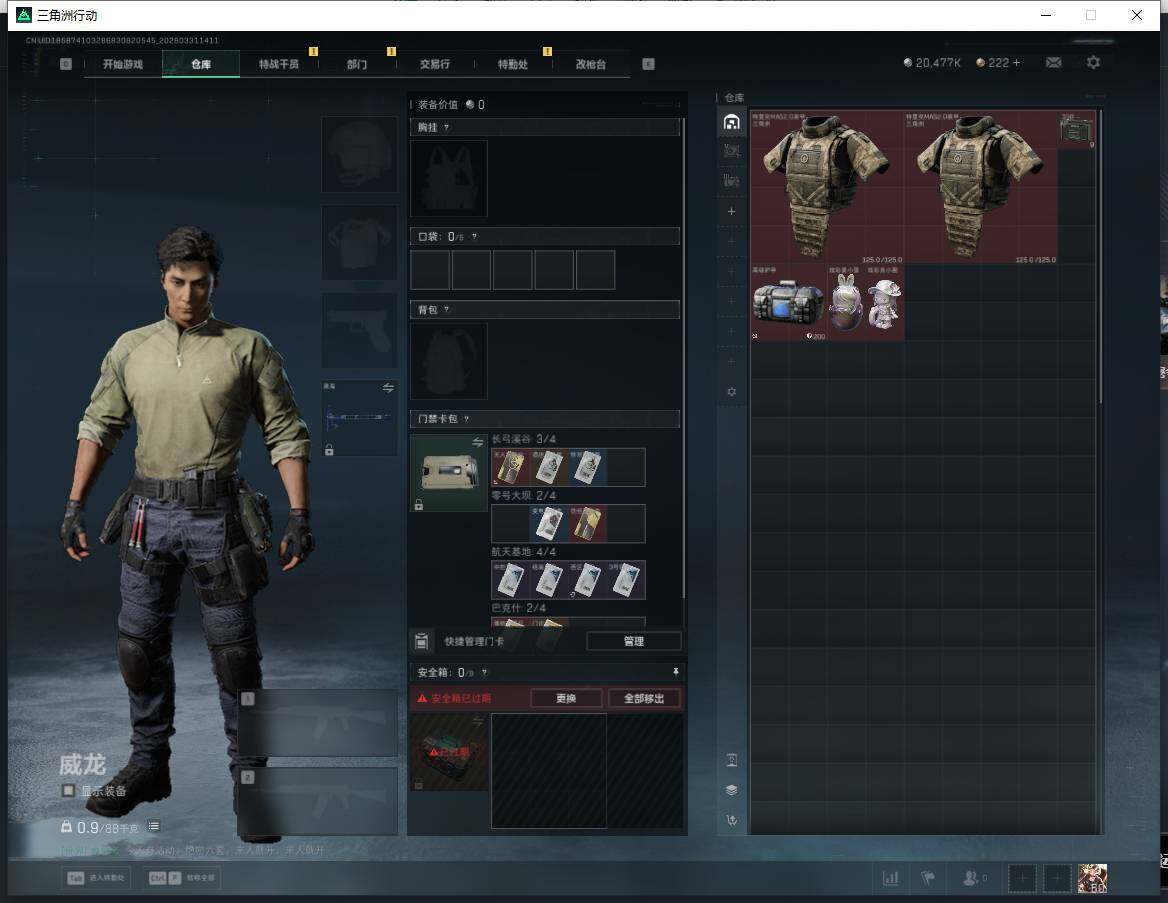Image resolution: width=1168 pixels, height=903 pixels.
Task: Open the 改枪台 tab
Action: pos(591,64)
